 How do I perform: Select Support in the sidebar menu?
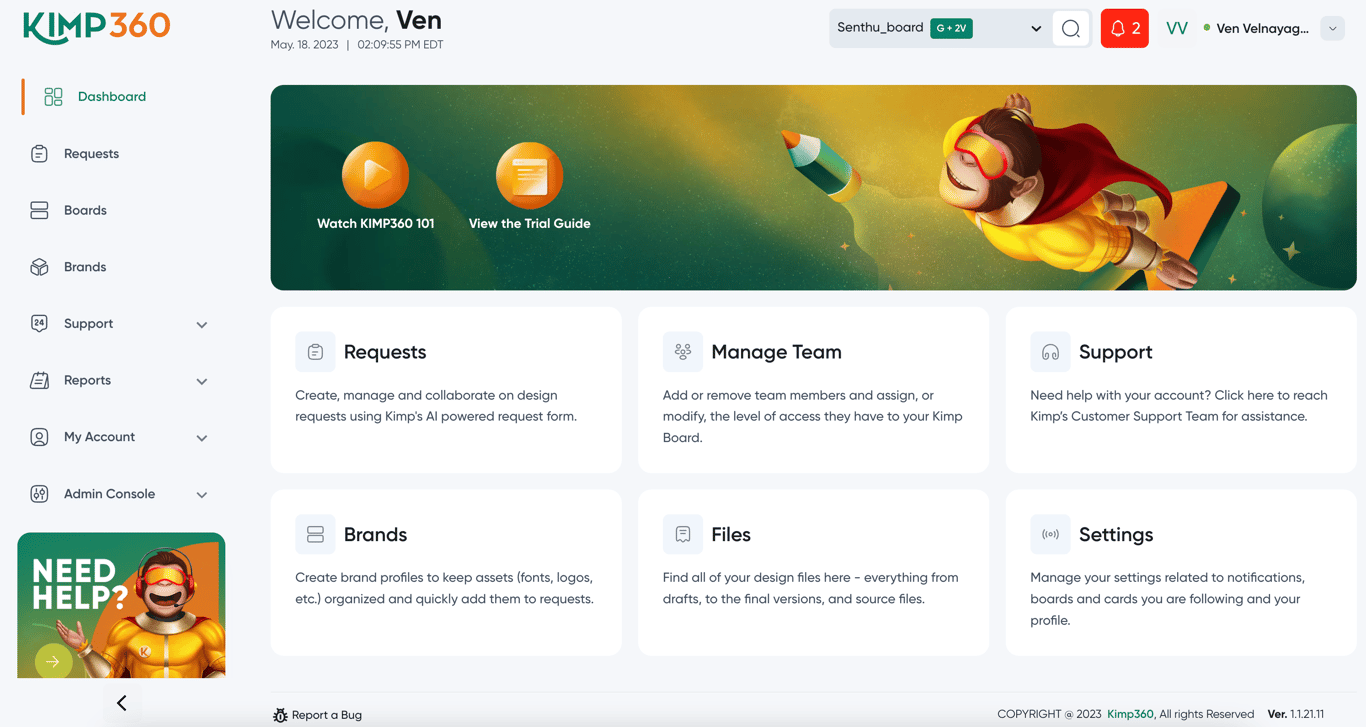click(x=88, y=324)
